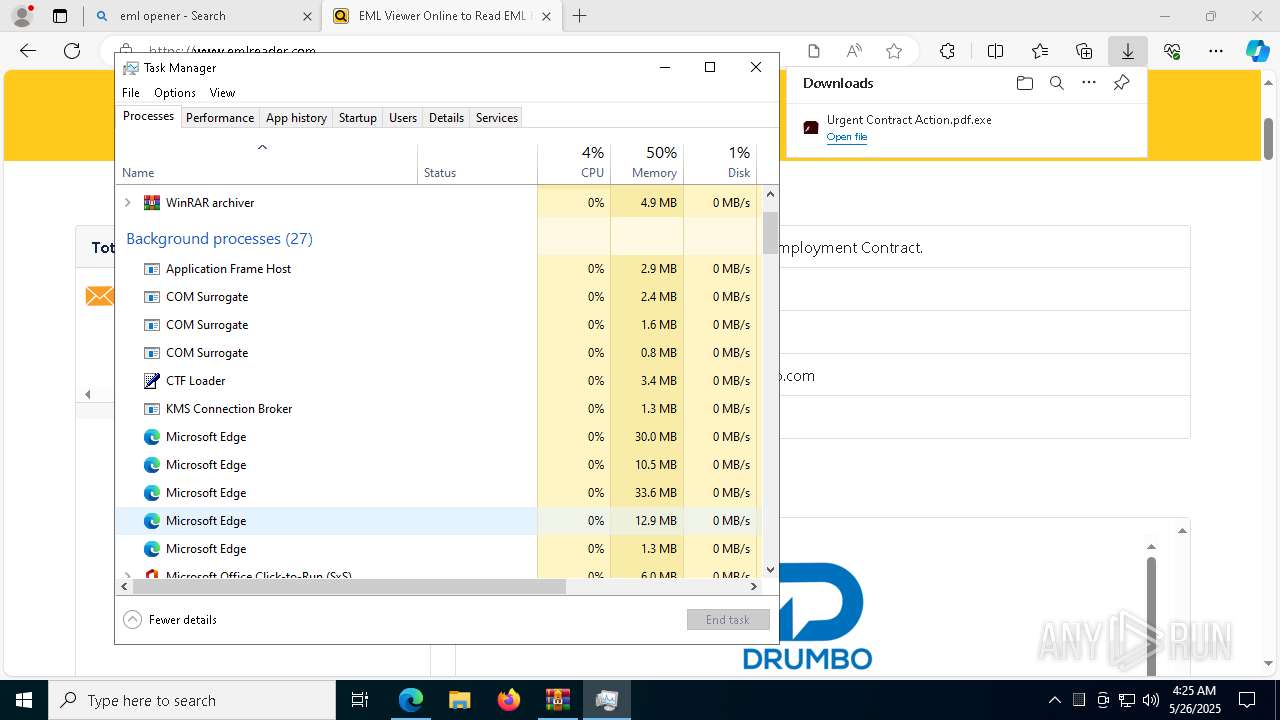Viewport: 1280px width, 720px height.
Task: Refresh the Edge page
Action: pyautogui.click(x=72, y=51)
